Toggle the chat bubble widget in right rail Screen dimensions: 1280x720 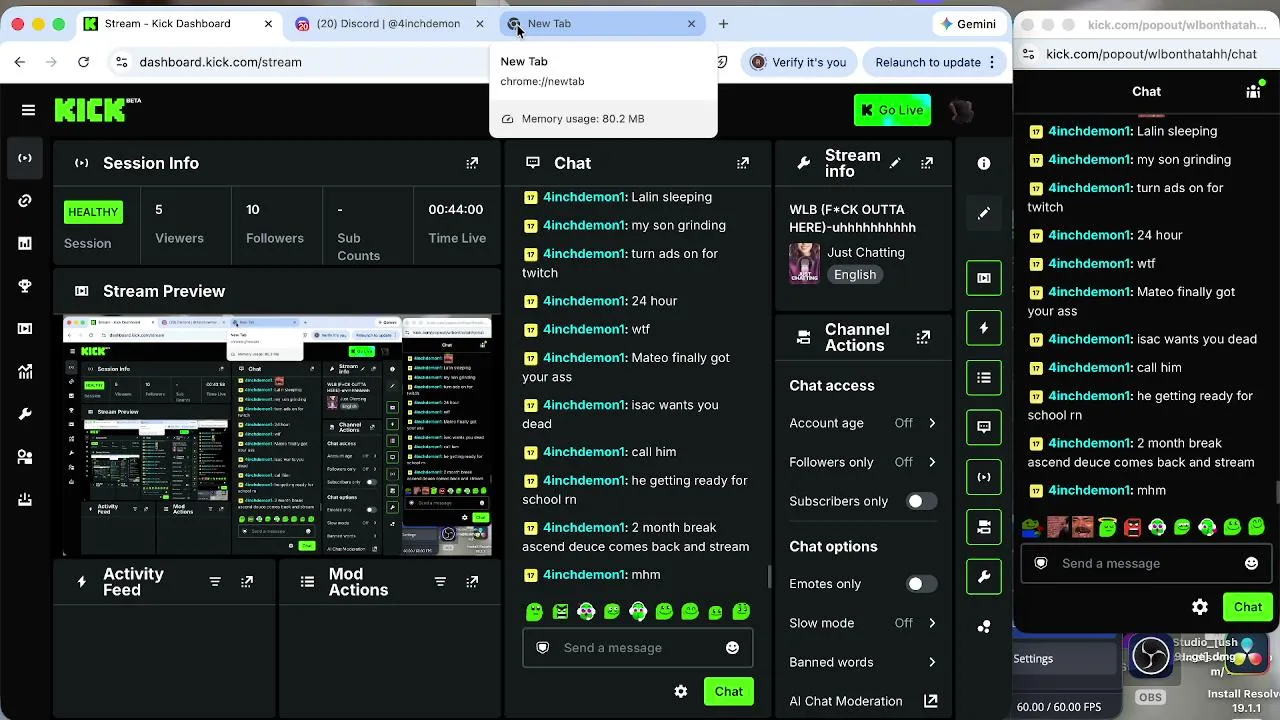[x=984, y=427]
